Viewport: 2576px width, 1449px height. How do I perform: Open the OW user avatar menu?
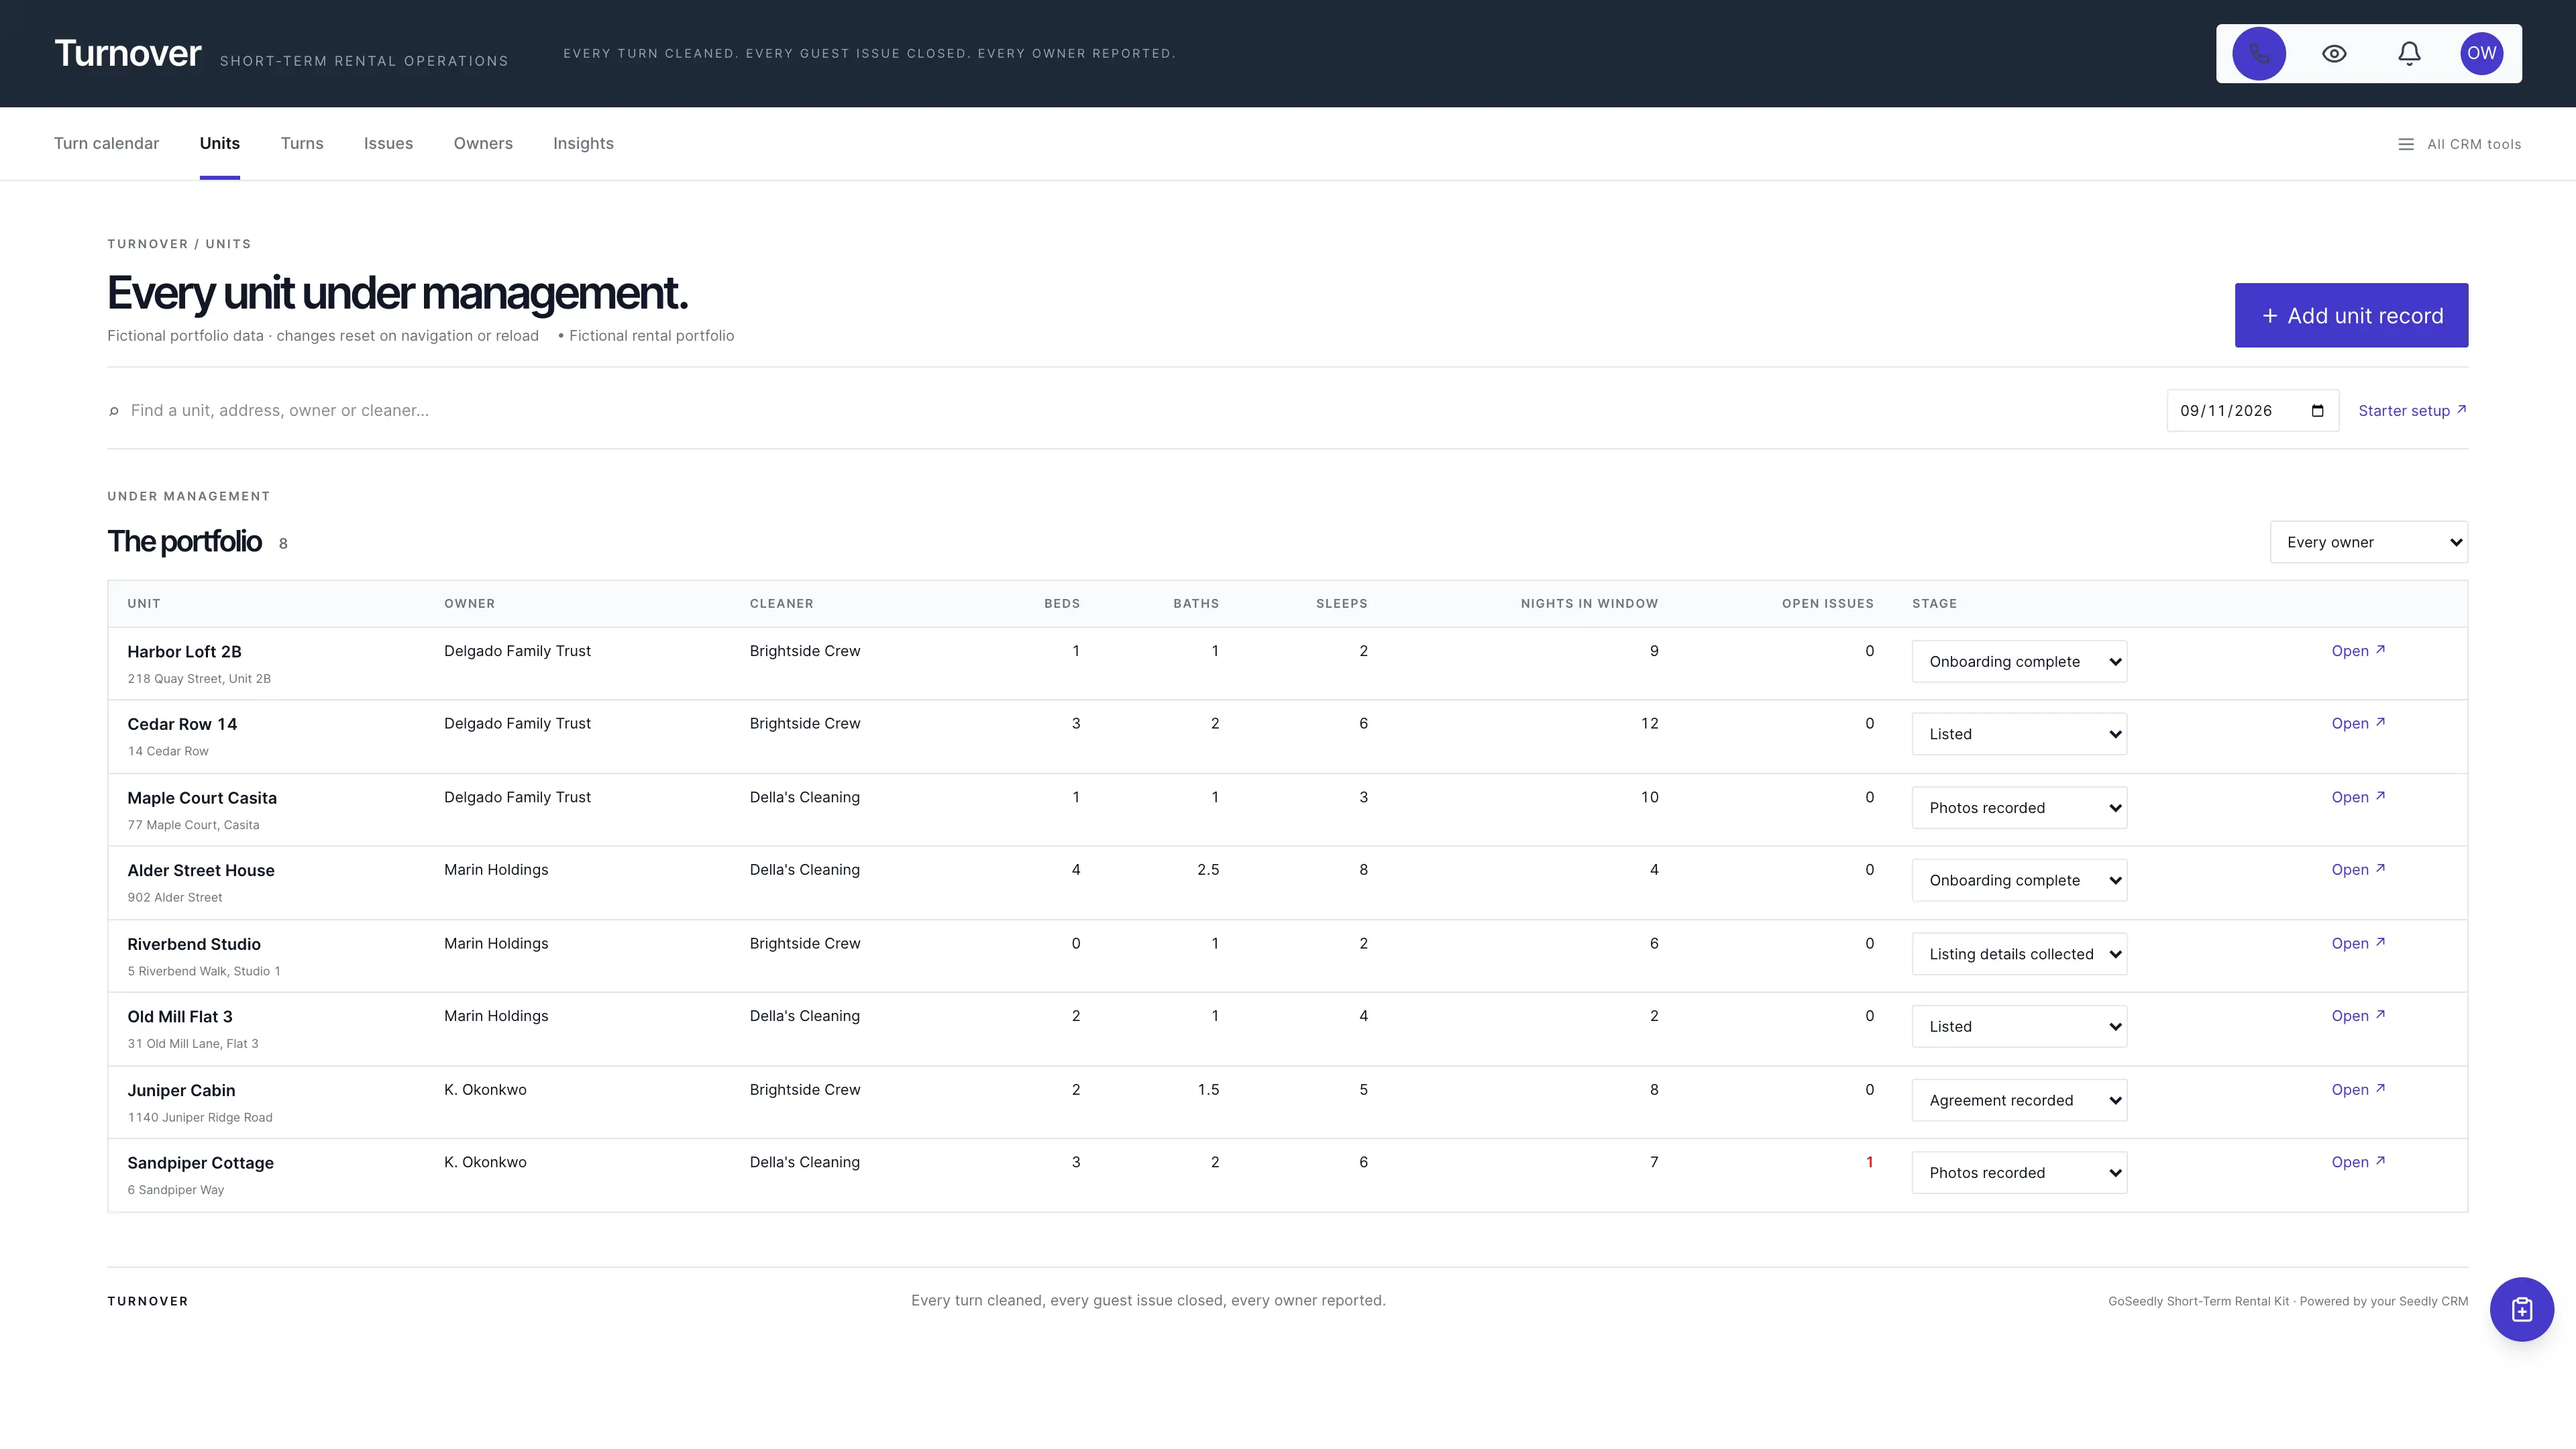(2481, 54)
